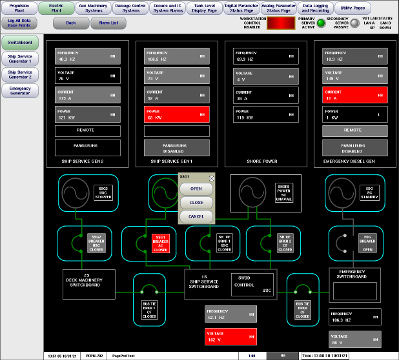
Task: Select the Ship Service Gen 2 generator symbol
Action: coord(76,192)
